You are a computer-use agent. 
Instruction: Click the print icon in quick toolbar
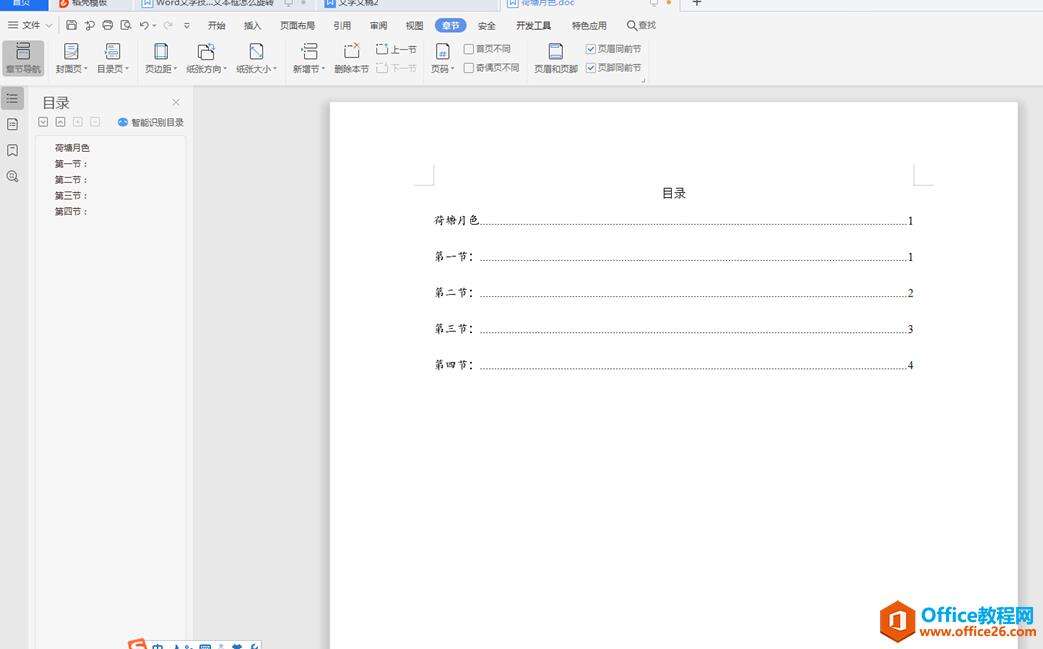click(x=108, y=25)
